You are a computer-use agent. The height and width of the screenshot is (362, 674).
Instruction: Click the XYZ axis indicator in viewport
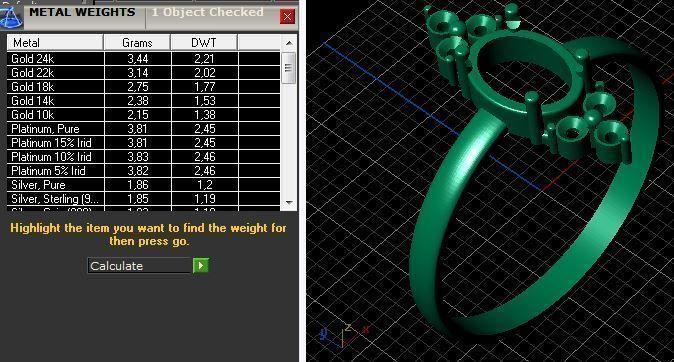point(344,335)
